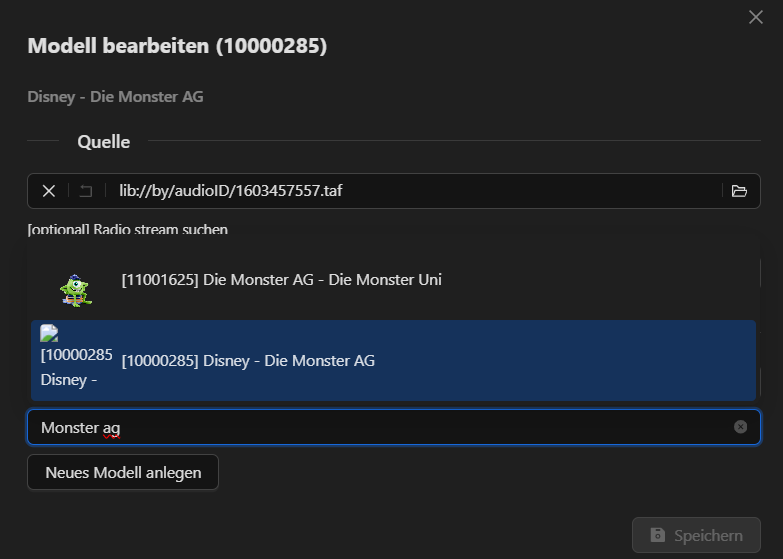
Task: Click the gray Disney - Die Monster AG subtitle
Action: [115, 97]
